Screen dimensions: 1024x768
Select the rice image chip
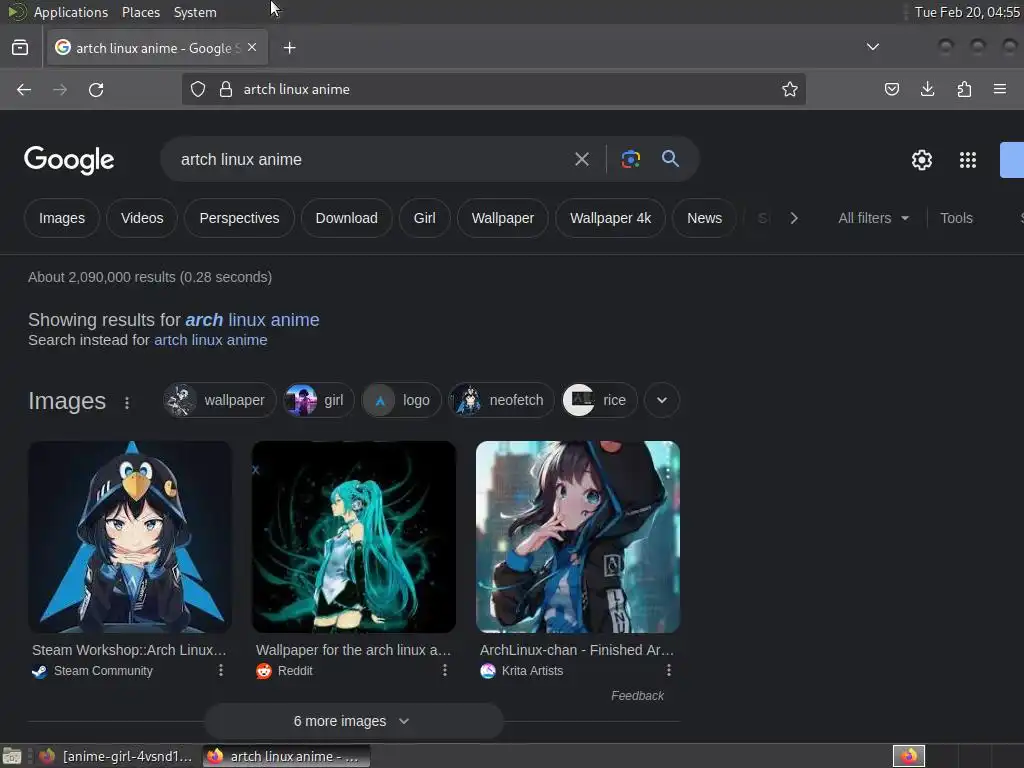(x=600, y=400)
